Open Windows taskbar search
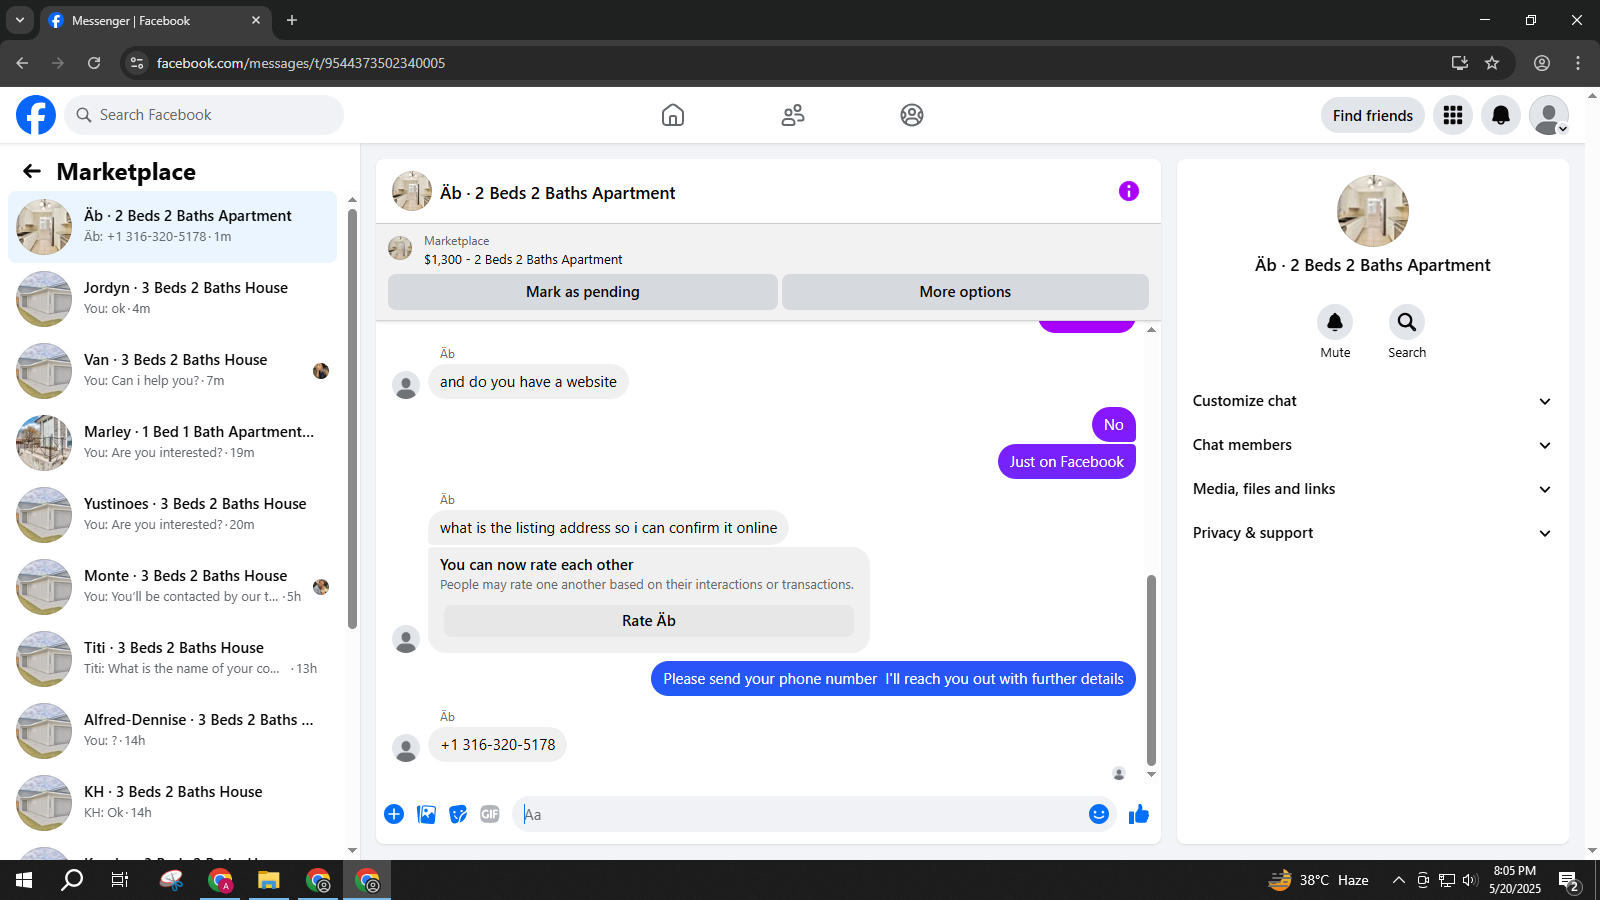 click(x=72, y=880)
